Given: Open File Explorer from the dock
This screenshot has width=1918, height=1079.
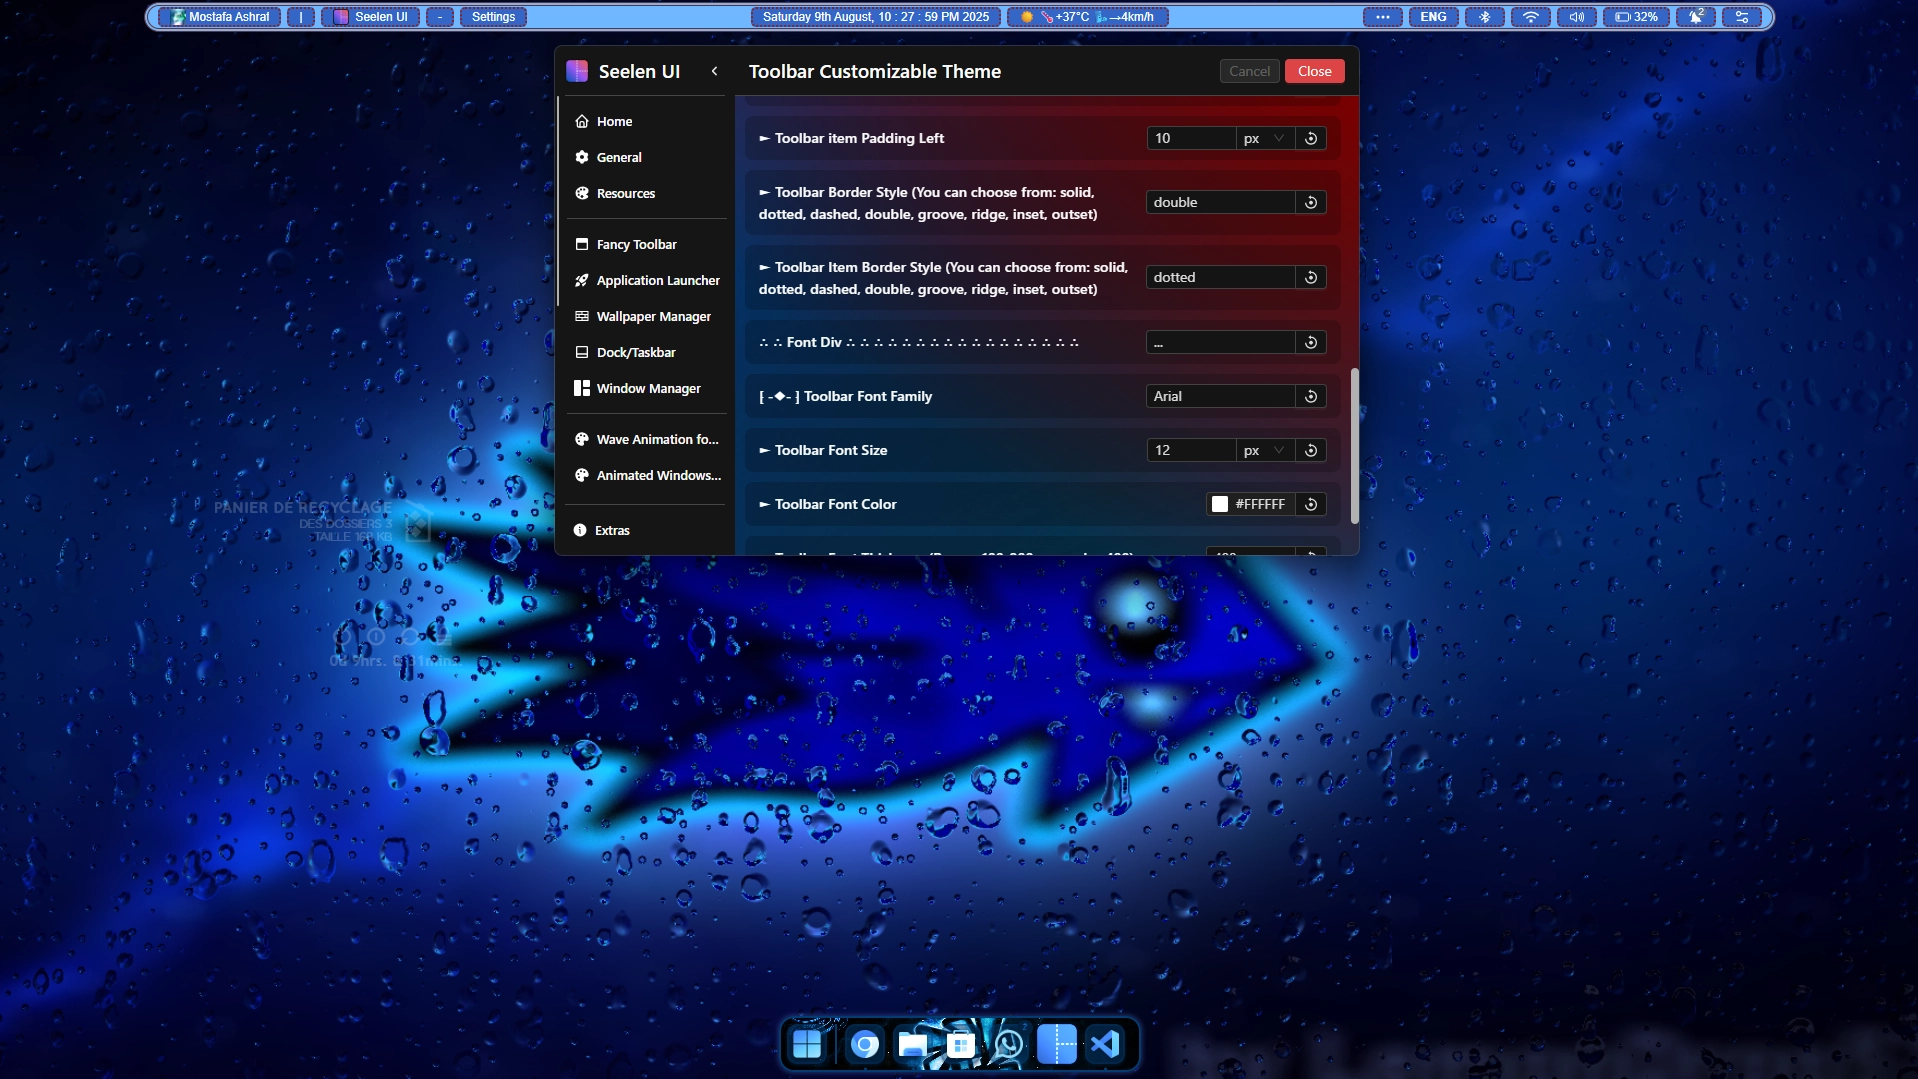Looking at the screenshot, I should tap(913, 1045).
